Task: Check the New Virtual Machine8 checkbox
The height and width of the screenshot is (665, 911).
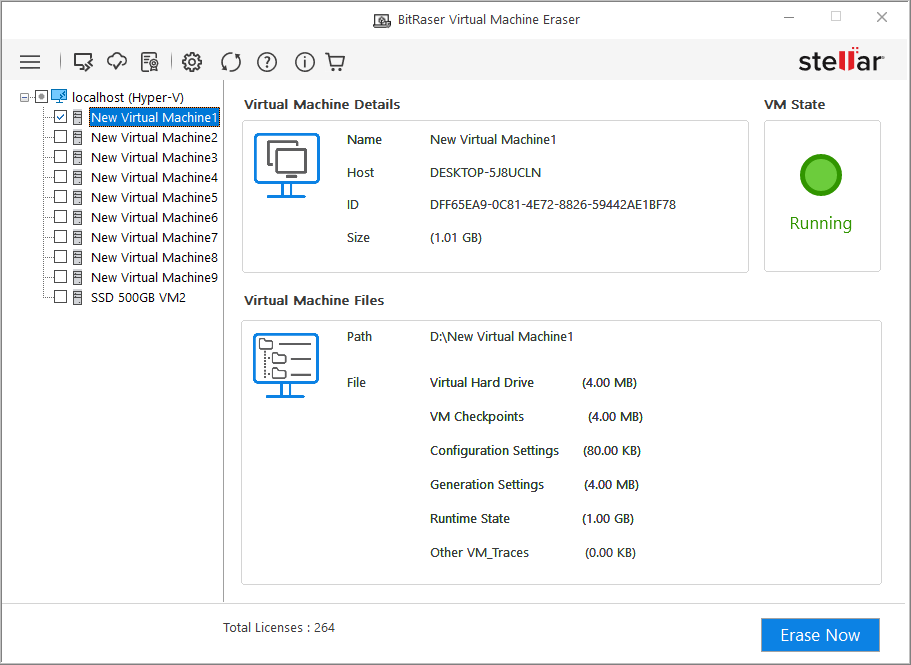Action: (60, 257)
